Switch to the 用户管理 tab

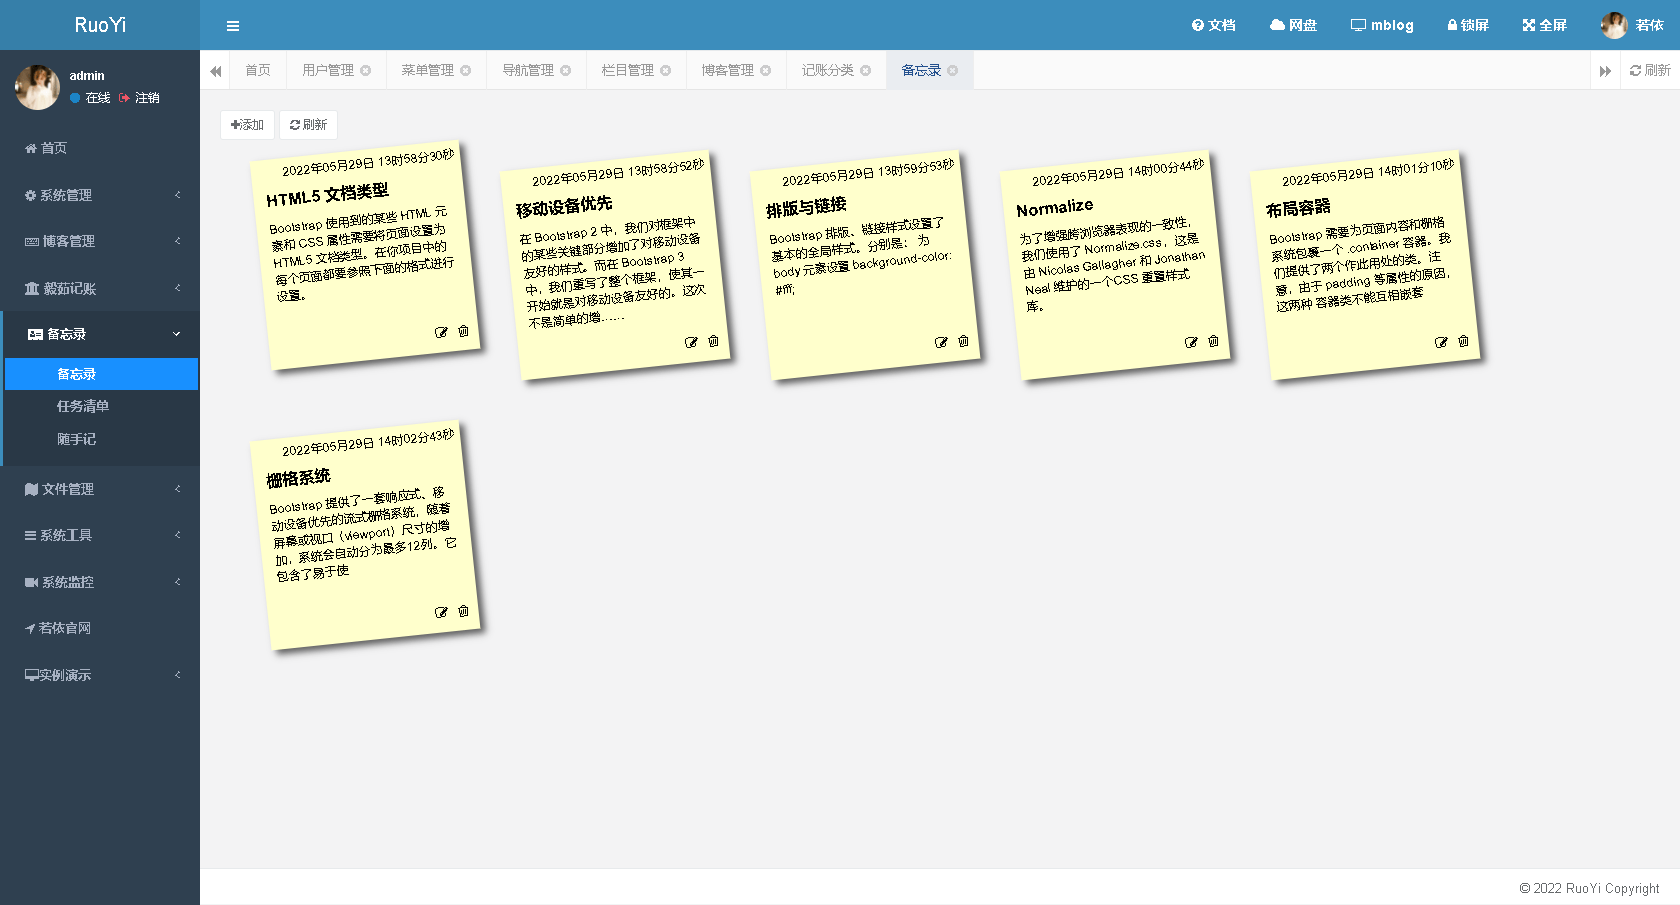pos(326,70)
